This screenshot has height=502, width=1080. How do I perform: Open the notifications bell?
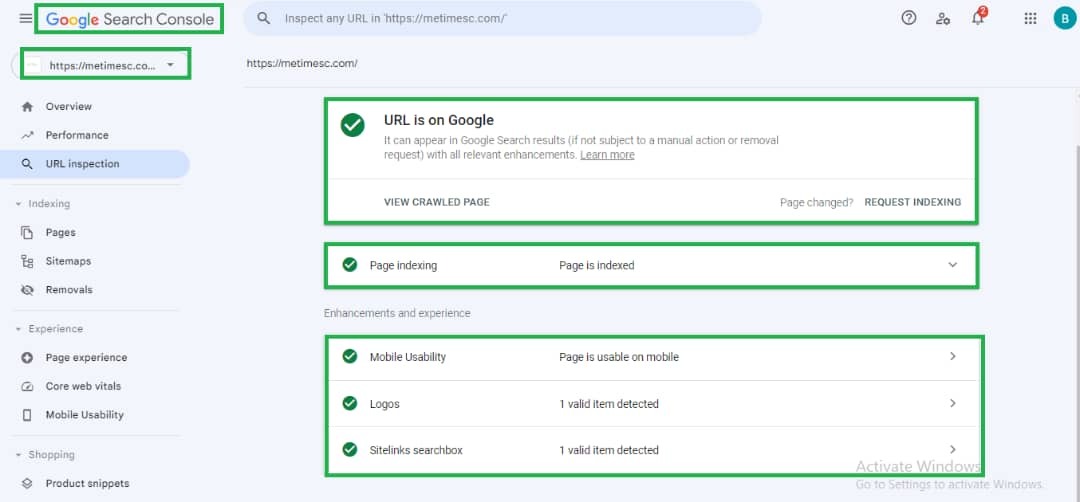point(977,18)
